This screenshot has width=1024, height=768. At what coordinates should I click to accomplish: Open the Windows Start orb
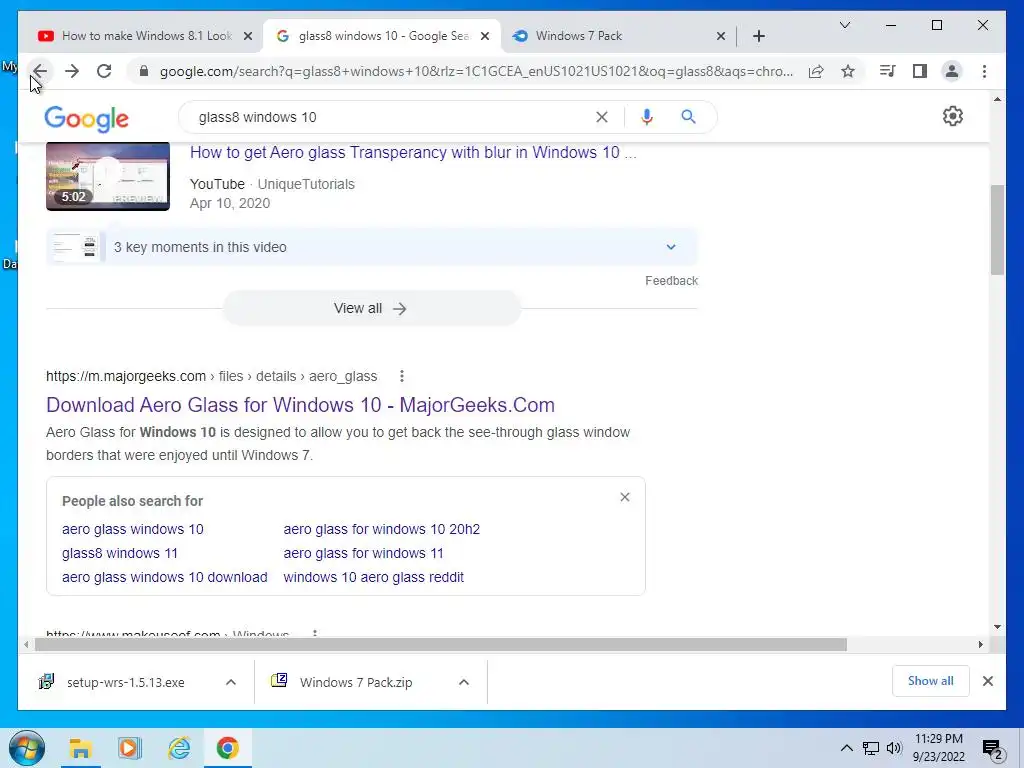point(27,748)
